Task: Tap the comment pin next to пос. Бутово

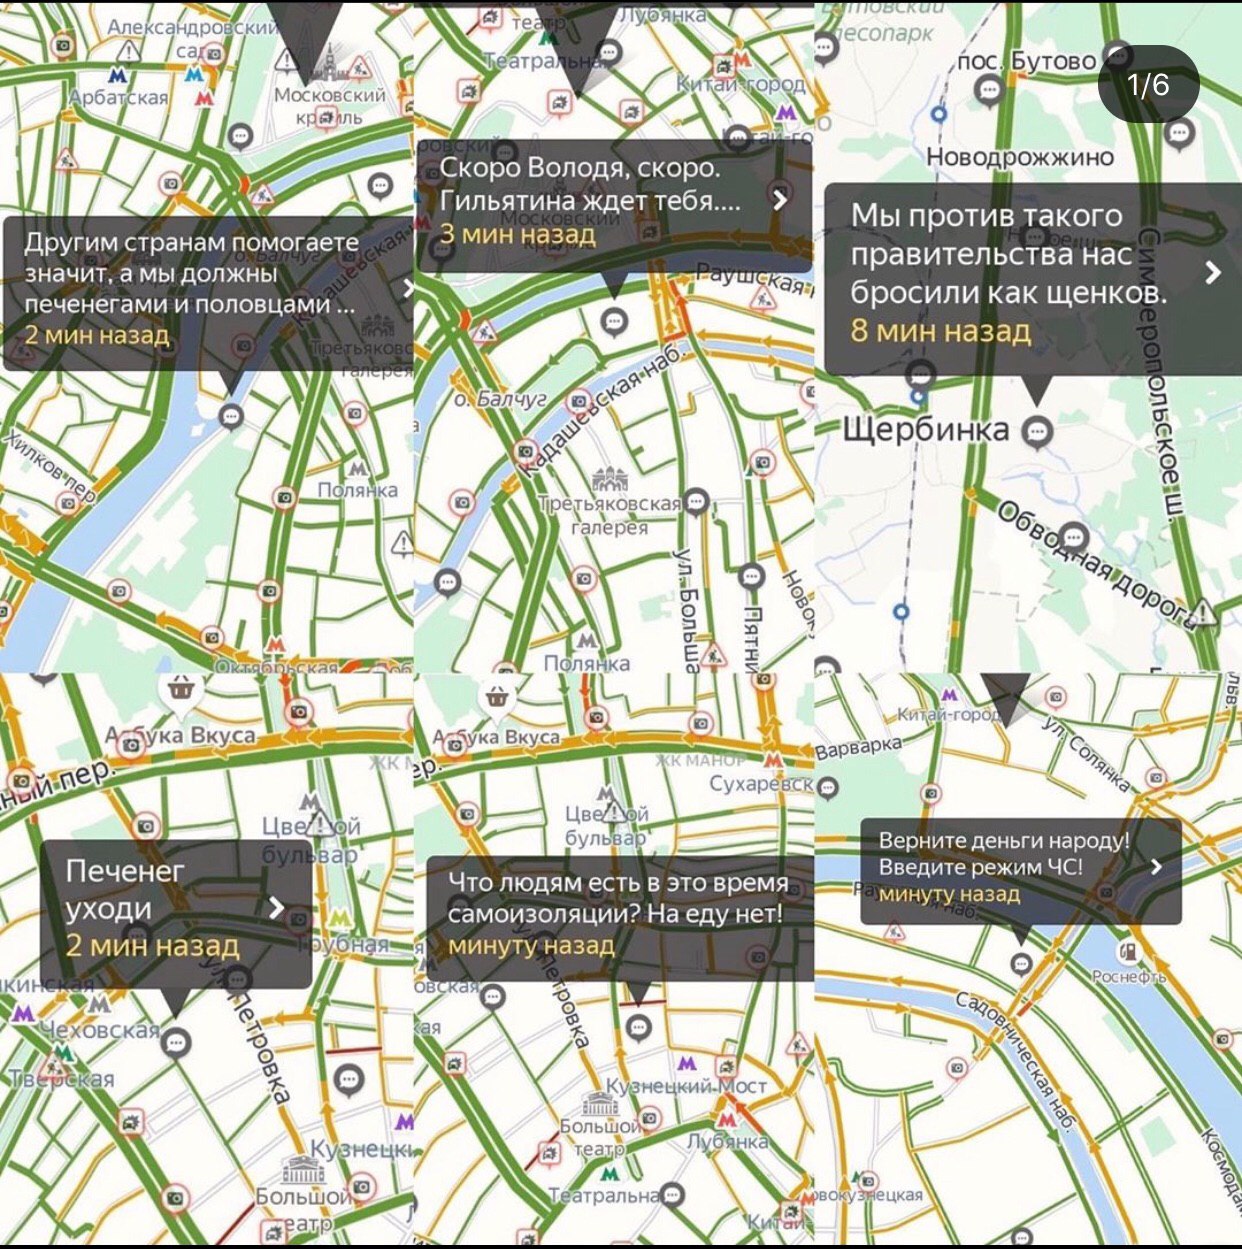Action: click(x=989, y=90)
